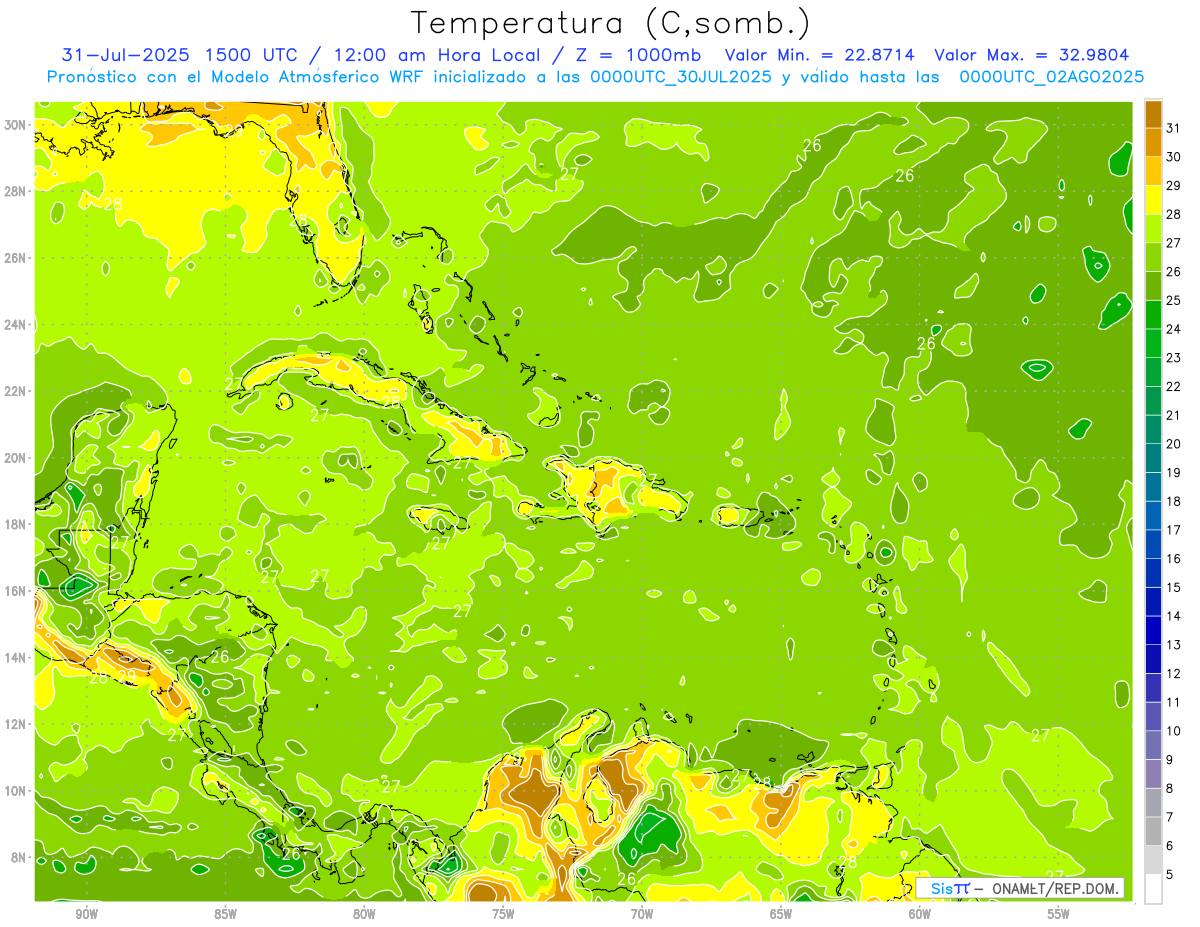
Task: Click the colorbar label '5'
Action: click(1170, 874)
